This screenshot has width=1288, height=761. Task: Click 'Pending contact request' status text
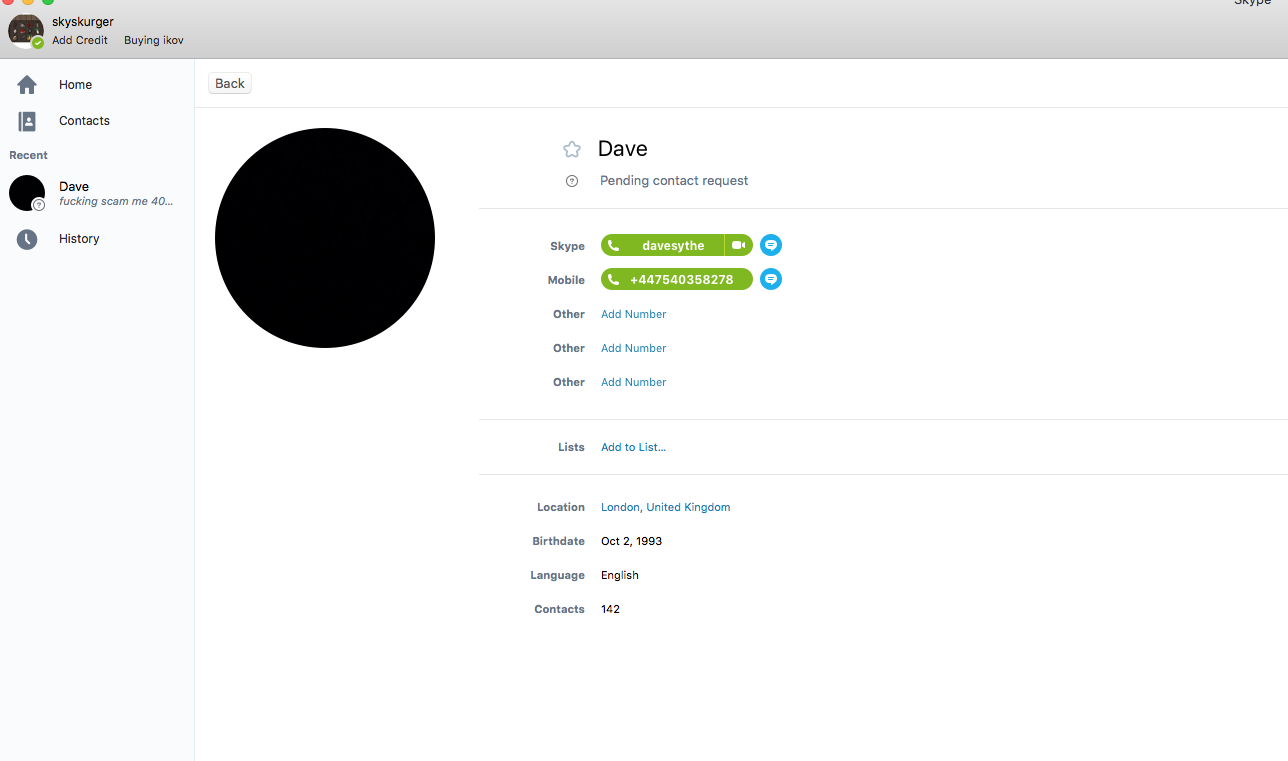tap(674, 181)
